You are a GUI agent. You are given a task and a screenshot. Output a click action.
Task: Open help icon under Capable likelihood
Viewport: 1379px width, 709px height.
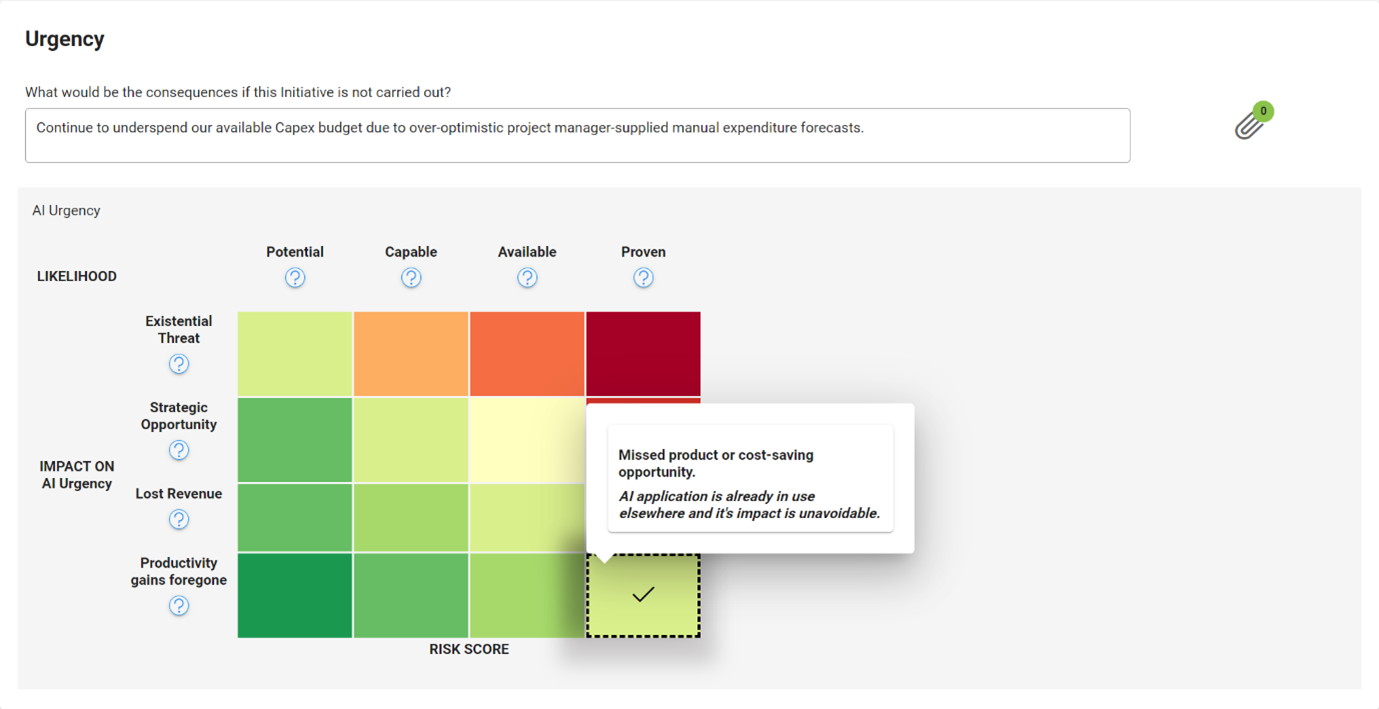click(411, 278)
